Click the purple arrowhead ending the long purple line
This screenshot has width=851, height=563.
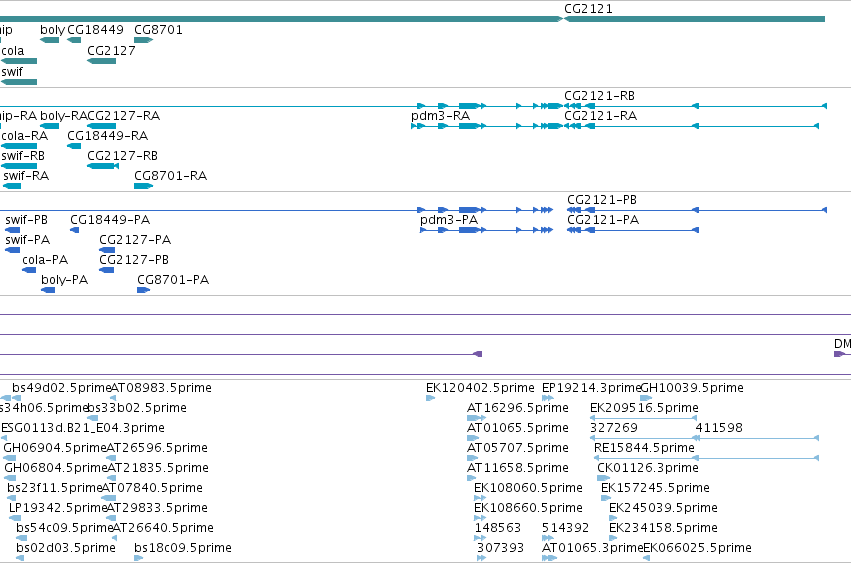point(478,354)
